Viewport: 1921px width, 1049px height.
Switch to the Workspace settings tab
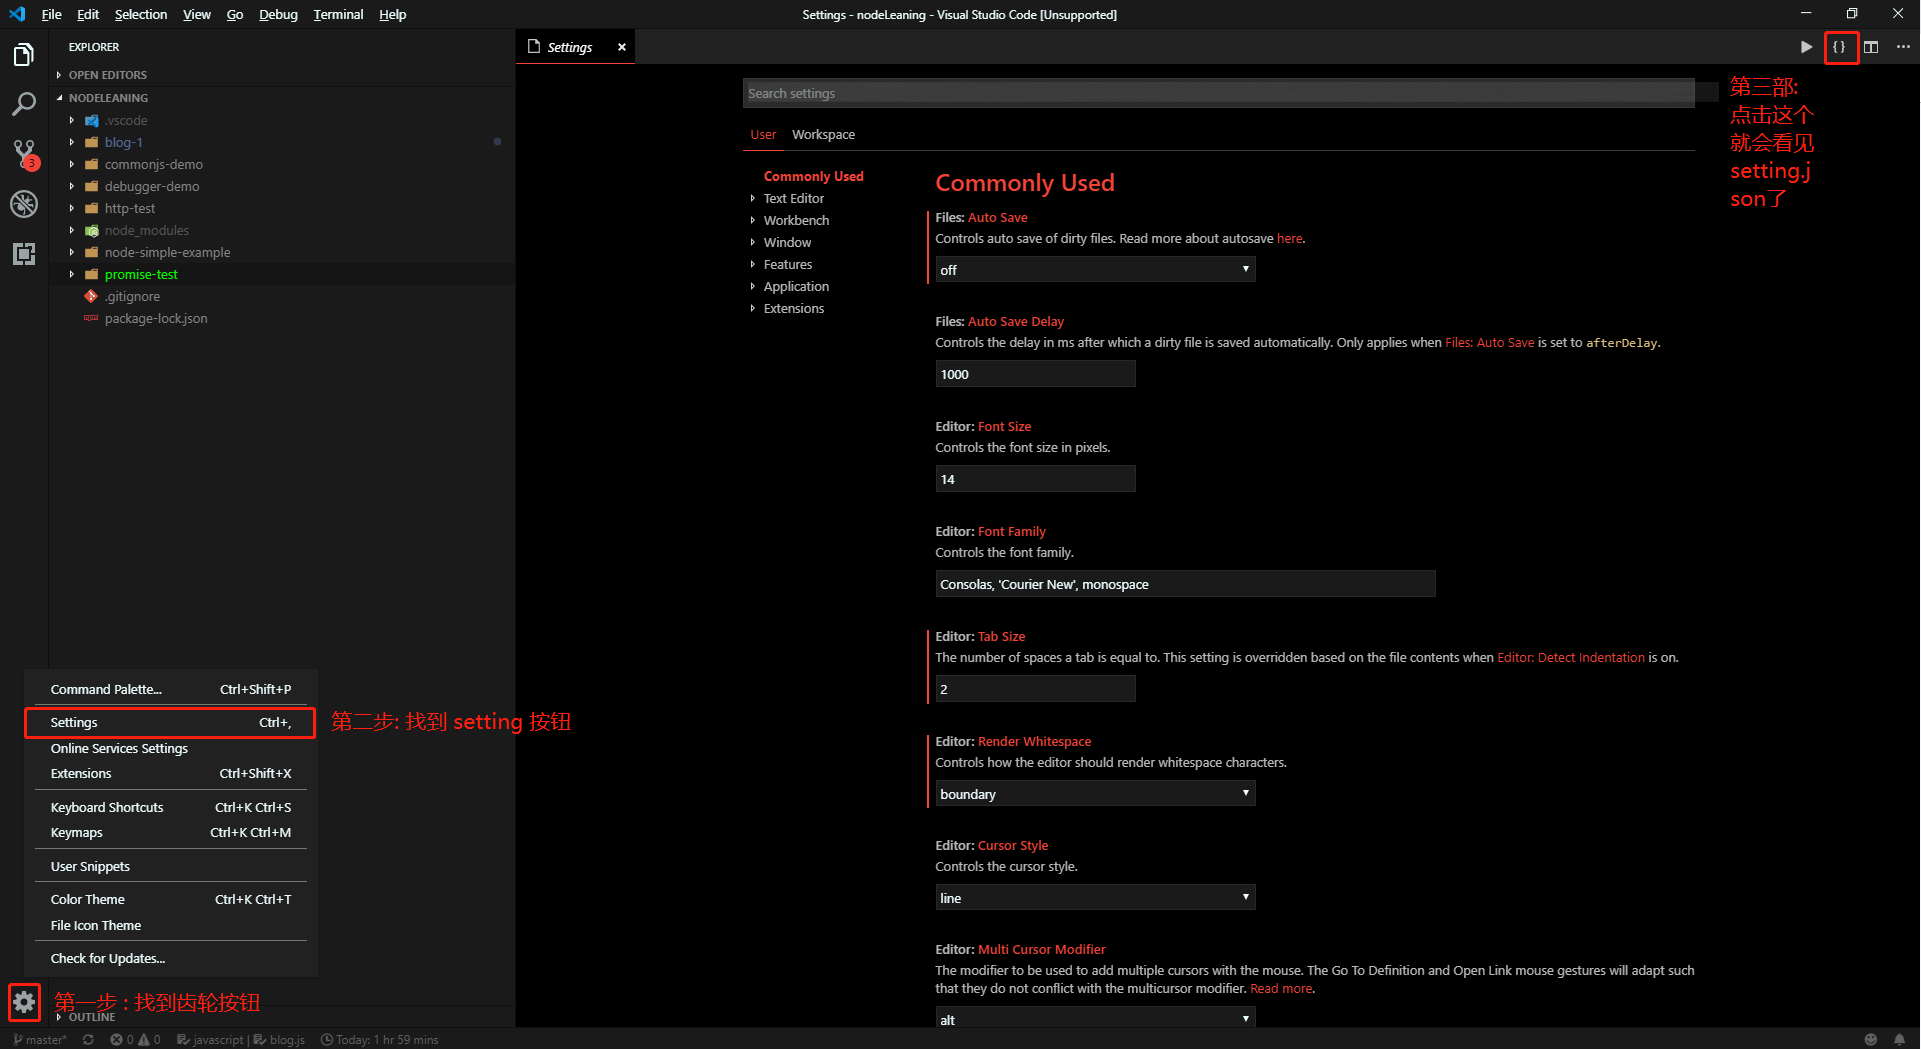tap(823, 135)
